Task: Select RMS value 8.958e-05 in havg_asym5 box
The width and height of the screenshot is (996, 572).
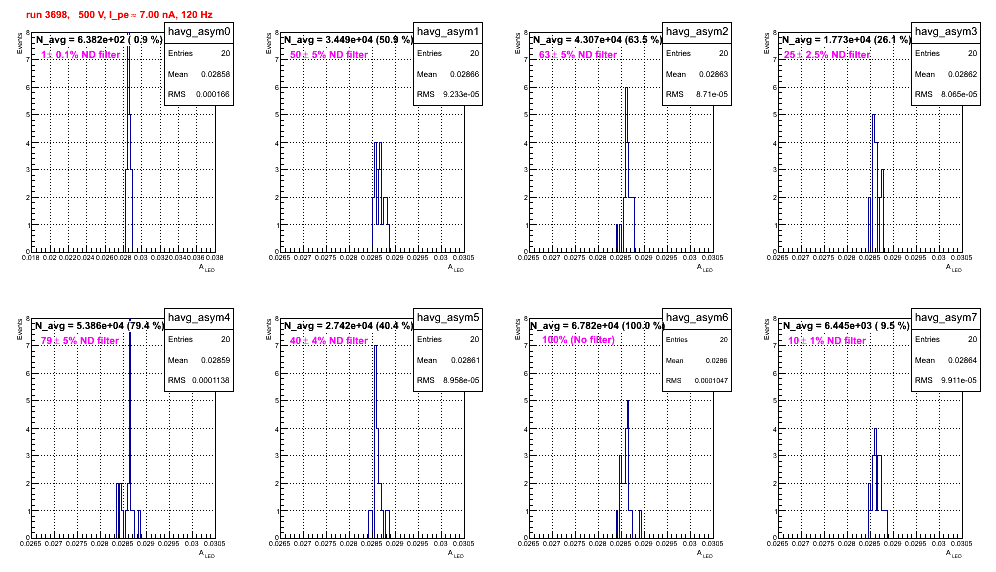Action: tap(459, 381)
